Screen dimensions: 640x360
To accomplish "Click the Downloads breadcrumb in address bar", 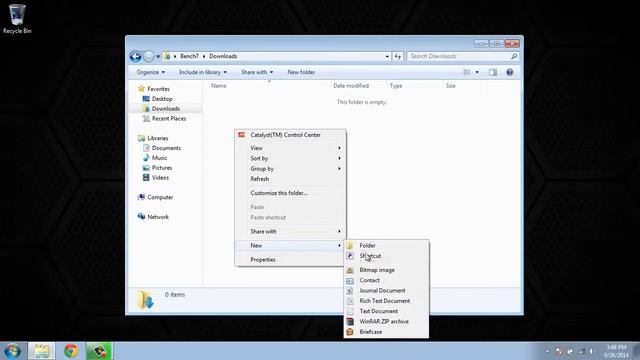I will click(223, 56).
